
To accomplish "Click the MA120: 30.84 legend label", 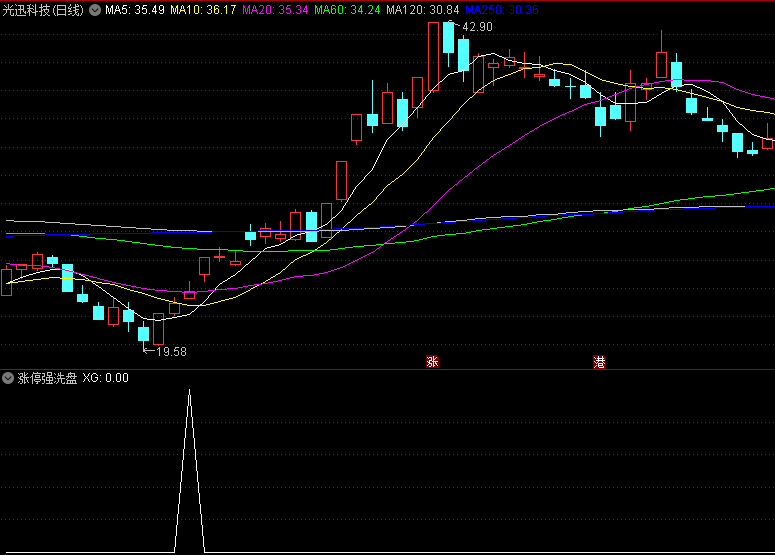I will coord(423,10).
